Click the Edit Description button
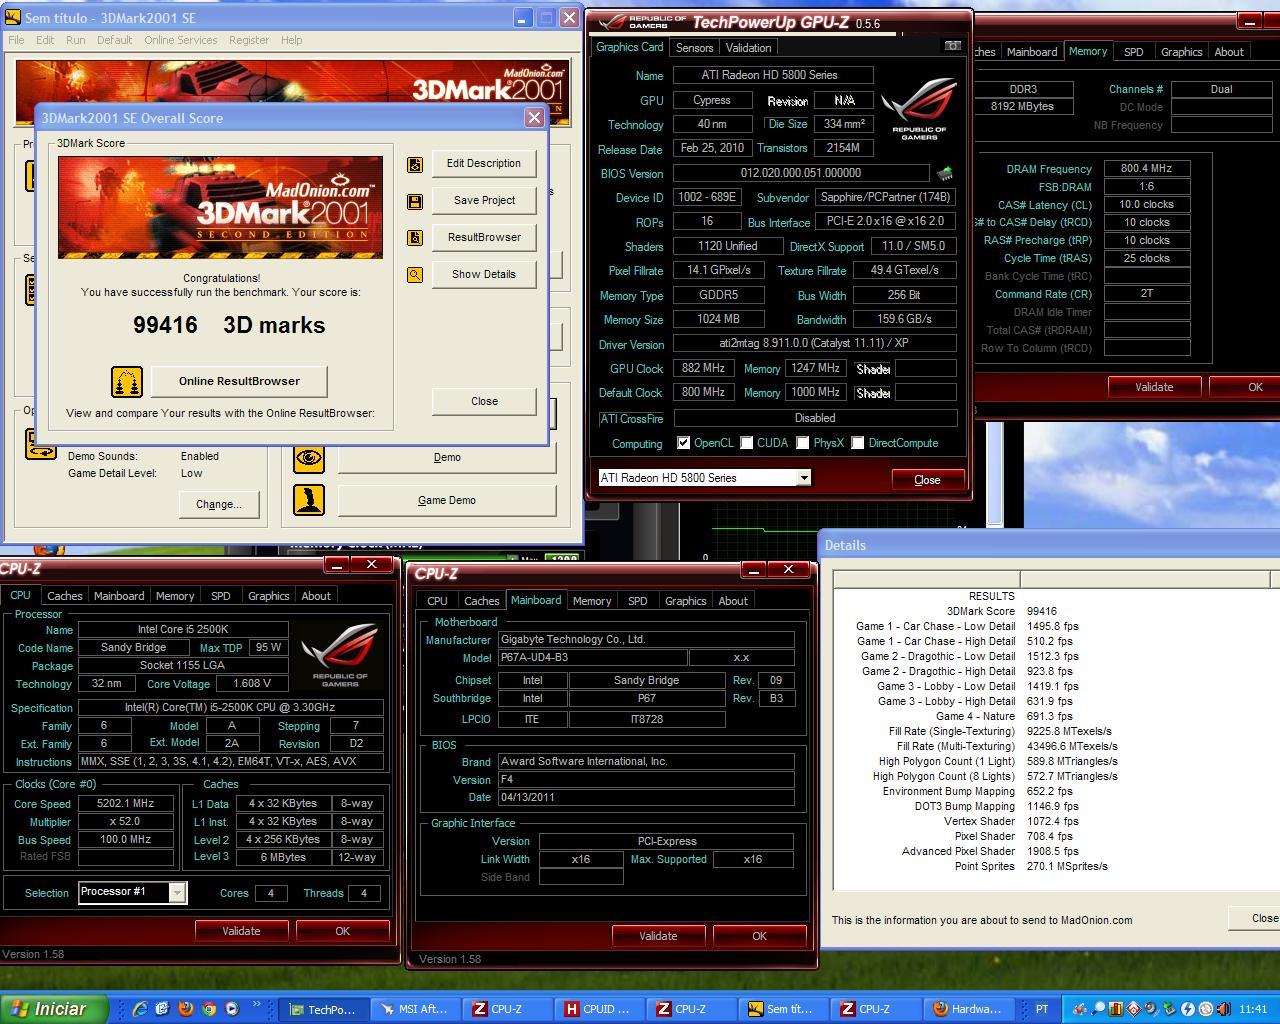The width and height of the screenshot is (1280, 1024). click(484, 164)
